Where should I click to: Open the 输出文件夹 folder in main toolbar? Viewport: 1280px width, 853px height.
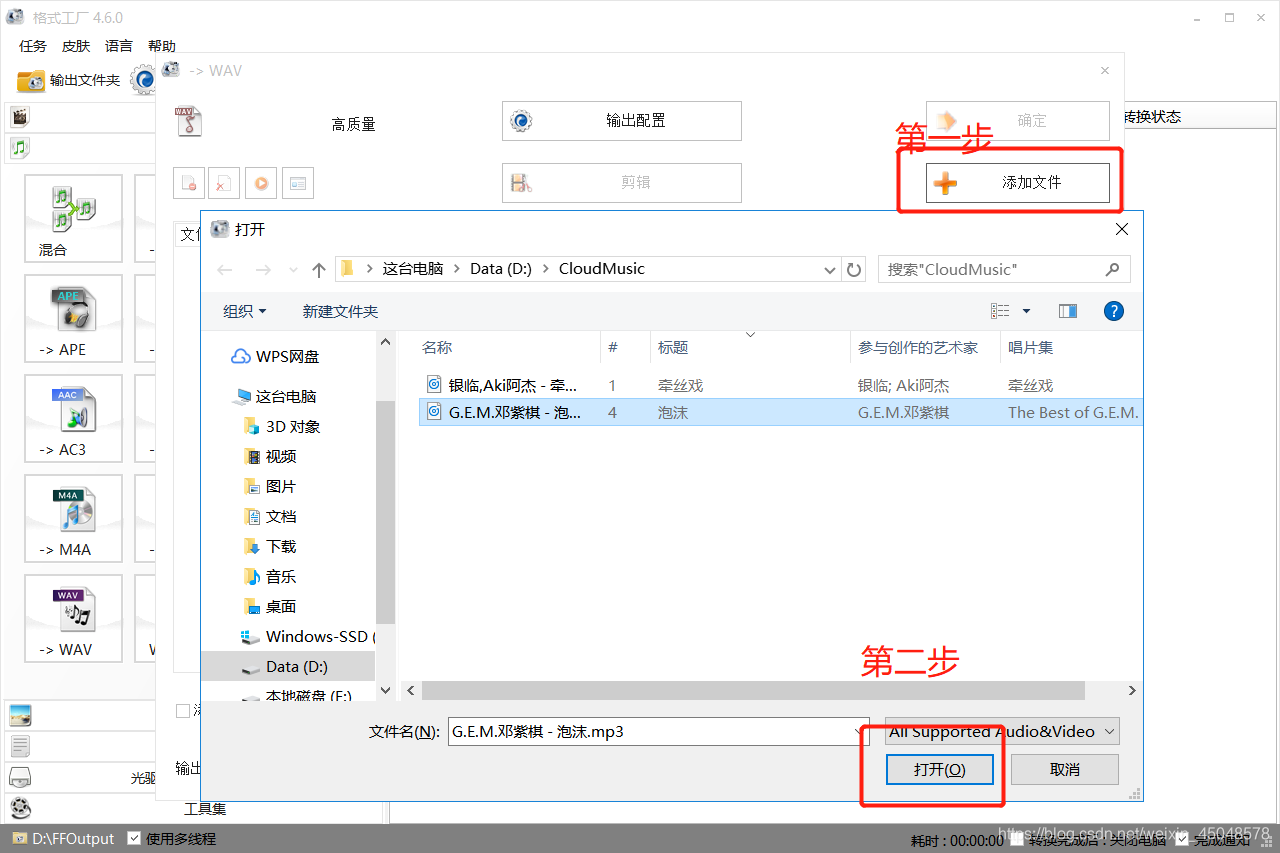[x=69, y=80]
